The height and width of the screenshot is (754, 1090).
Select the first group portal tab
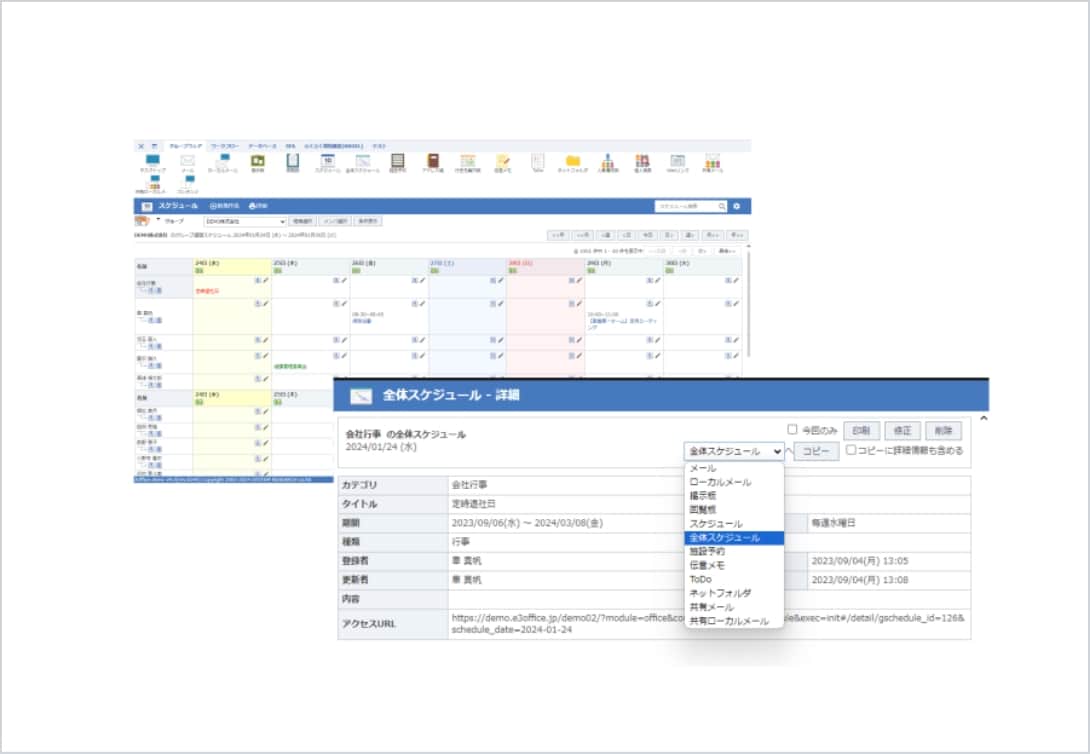point(186,146)
